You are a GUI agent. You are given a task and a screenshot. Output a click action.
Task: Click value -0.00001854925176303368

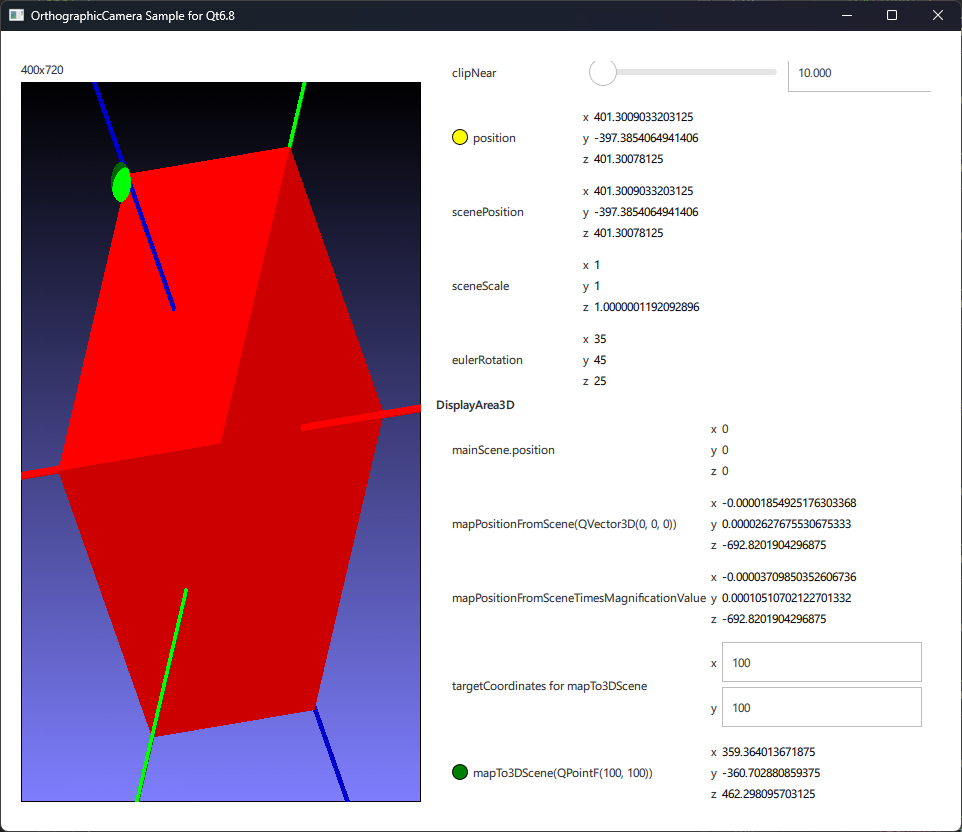789,503
